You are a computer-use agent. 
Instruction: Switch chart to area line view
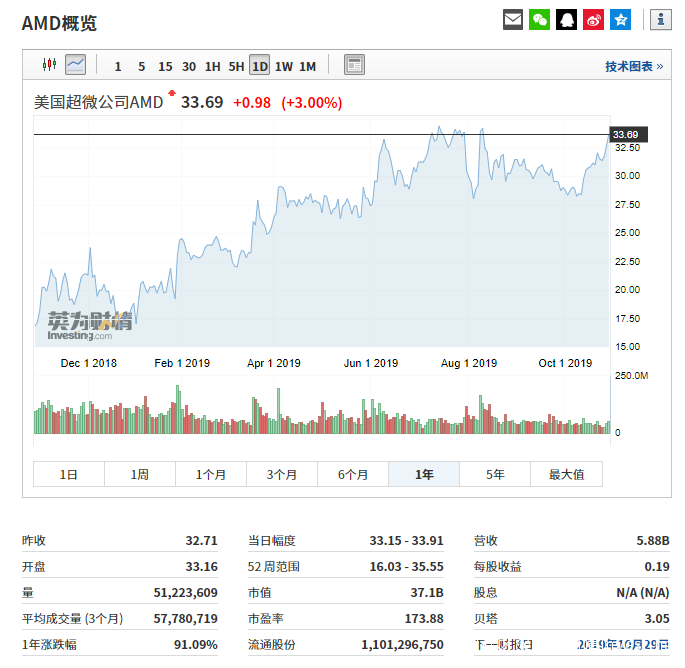click(x=76, y=65)
